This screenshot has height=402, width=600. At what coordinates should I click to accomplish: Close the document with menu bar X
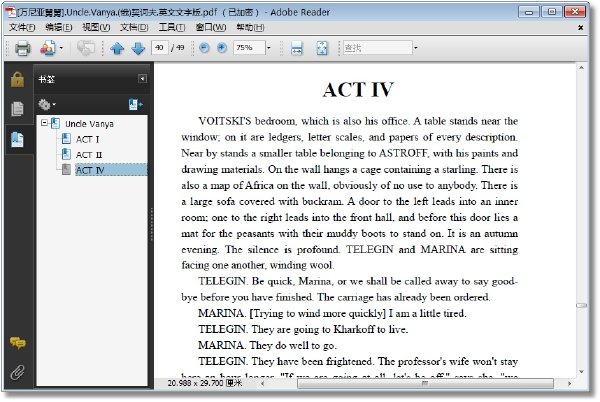pyautogui.click(x=580, y=28)
